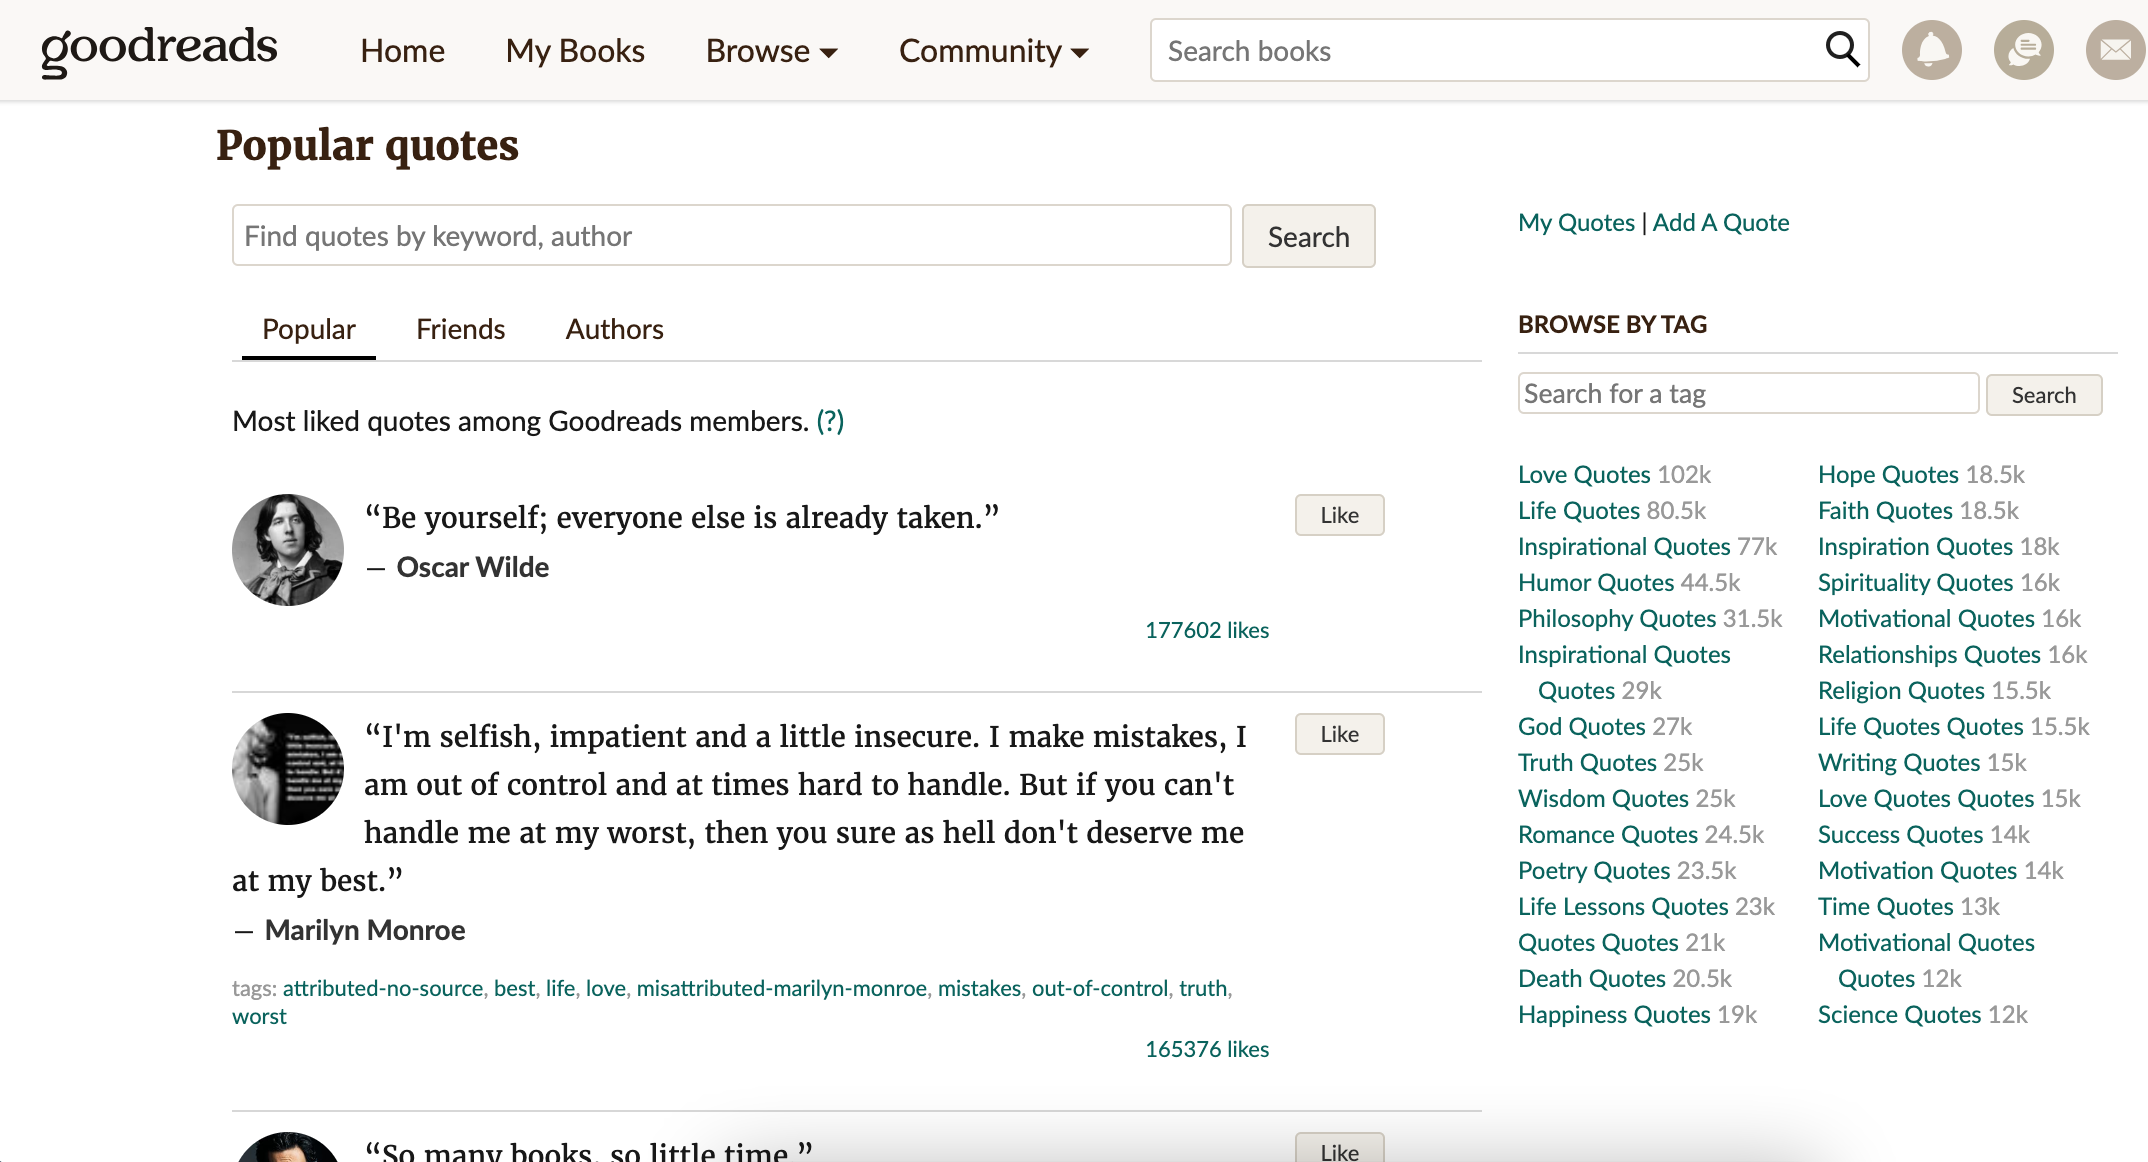The image size is (2148, 1162).
Task: Open My Quotes
Action: pyautogui.click(x=1576, y=222)
